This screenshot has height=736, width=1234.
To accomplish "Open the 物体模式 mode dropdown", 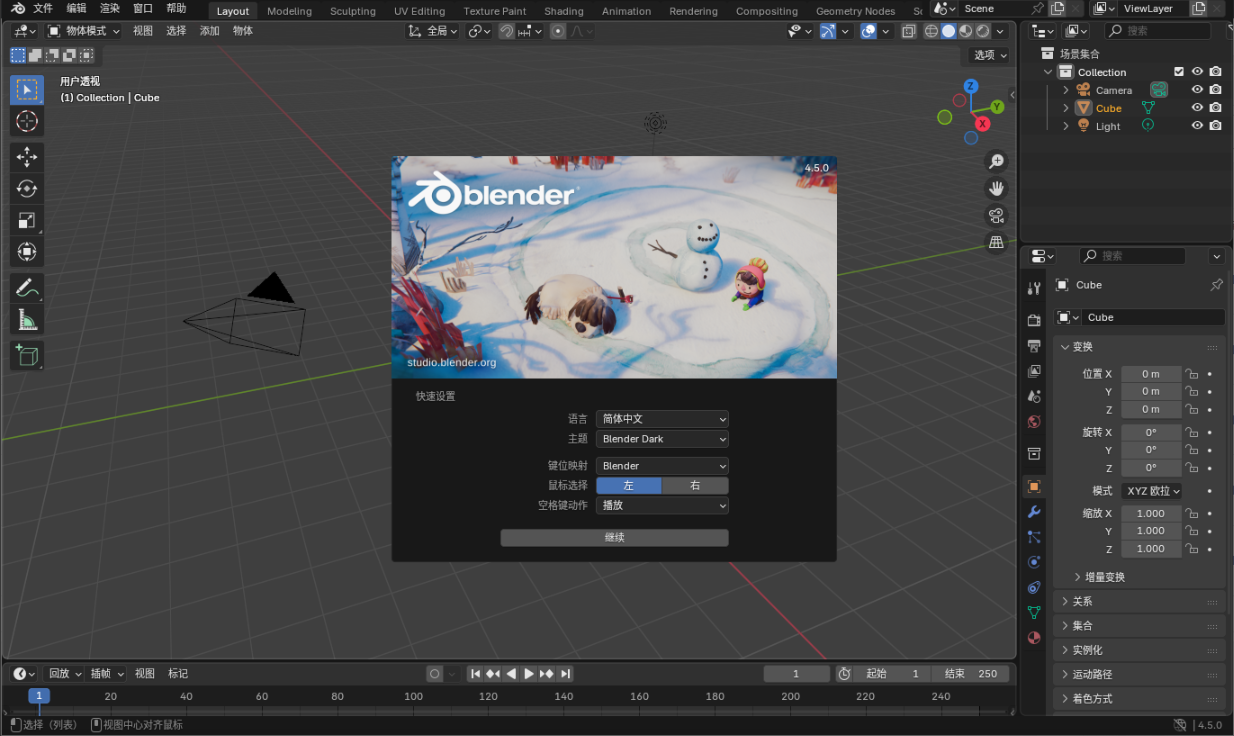I will tap(84, 31).
